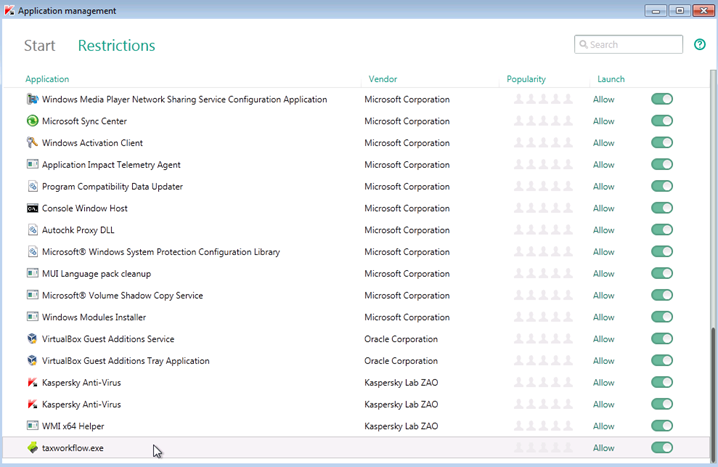Sort by the Launch column header
The image size is (718, 467).
tap(611, 79)
